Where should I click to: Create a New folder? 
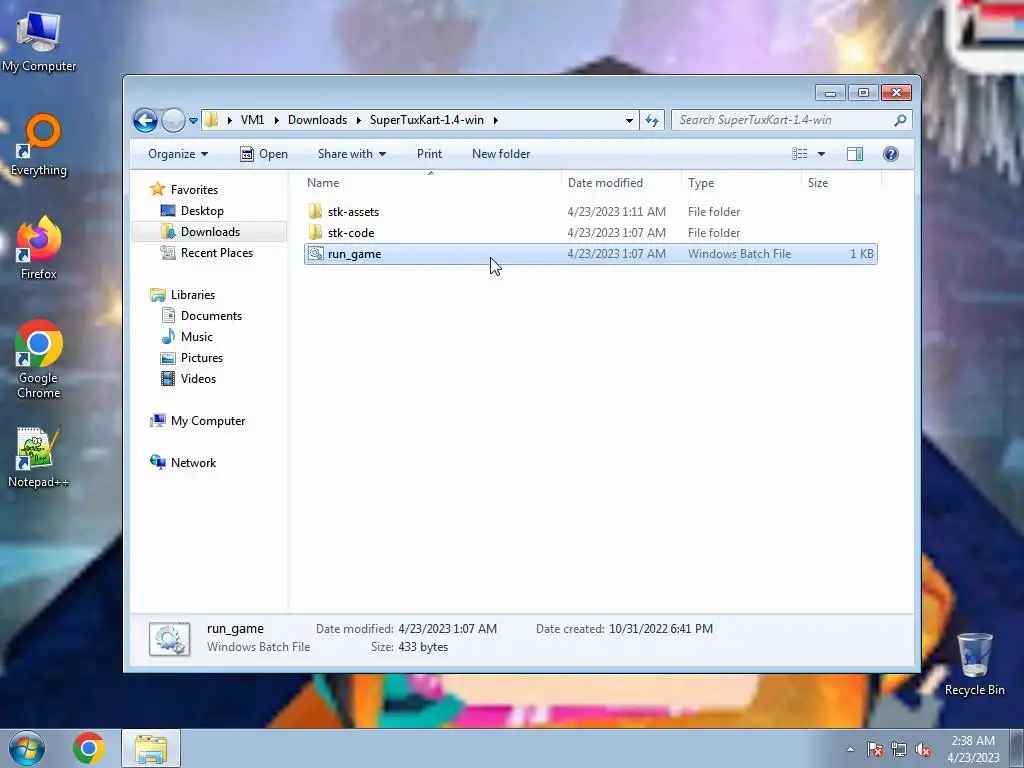click(501, 154)
